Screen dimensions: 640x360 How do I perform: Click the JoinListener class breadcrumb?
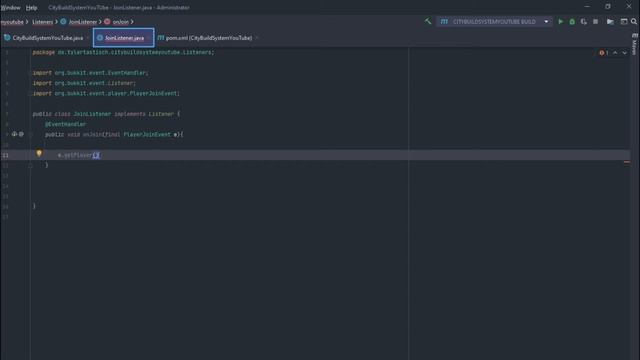pos(82,22)
